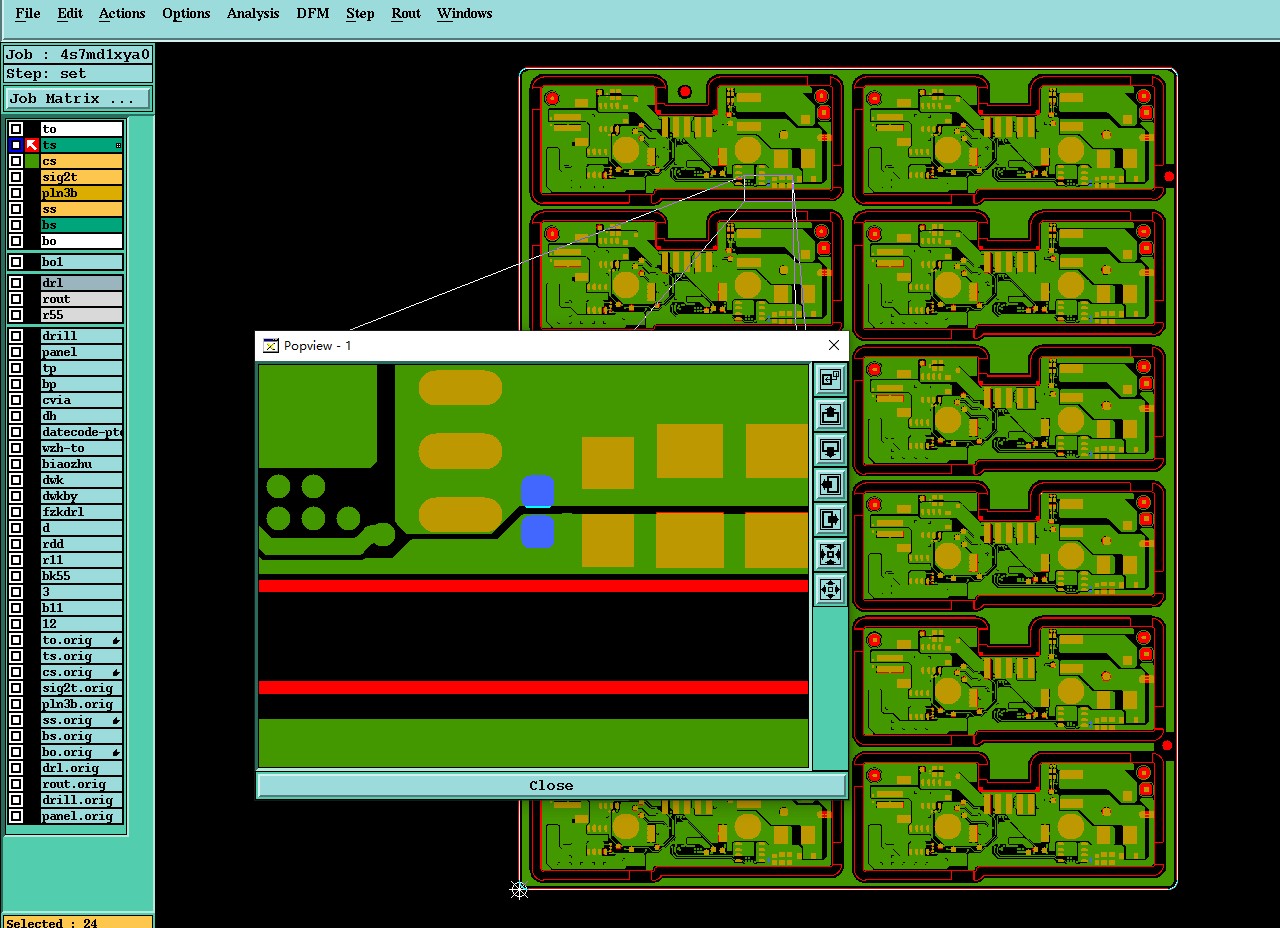The image size is (1280, 928).
Task: Click lock mark icon on ss.orig layer
Action: point(116,720)
